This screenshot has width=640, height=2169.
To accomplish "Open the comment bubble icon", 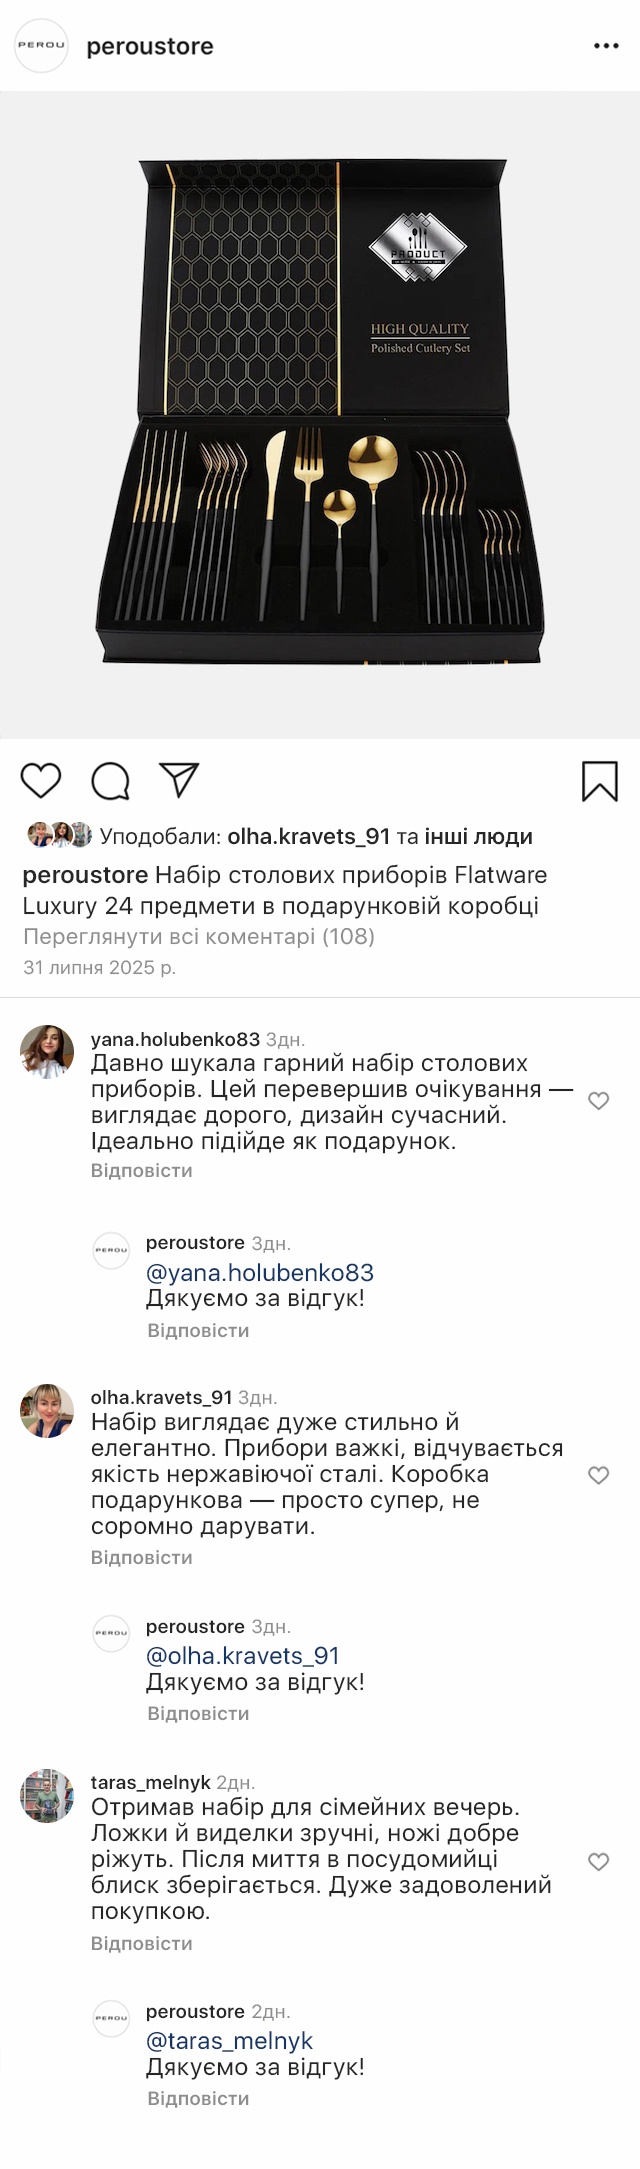I will click(x=110, y=781).
